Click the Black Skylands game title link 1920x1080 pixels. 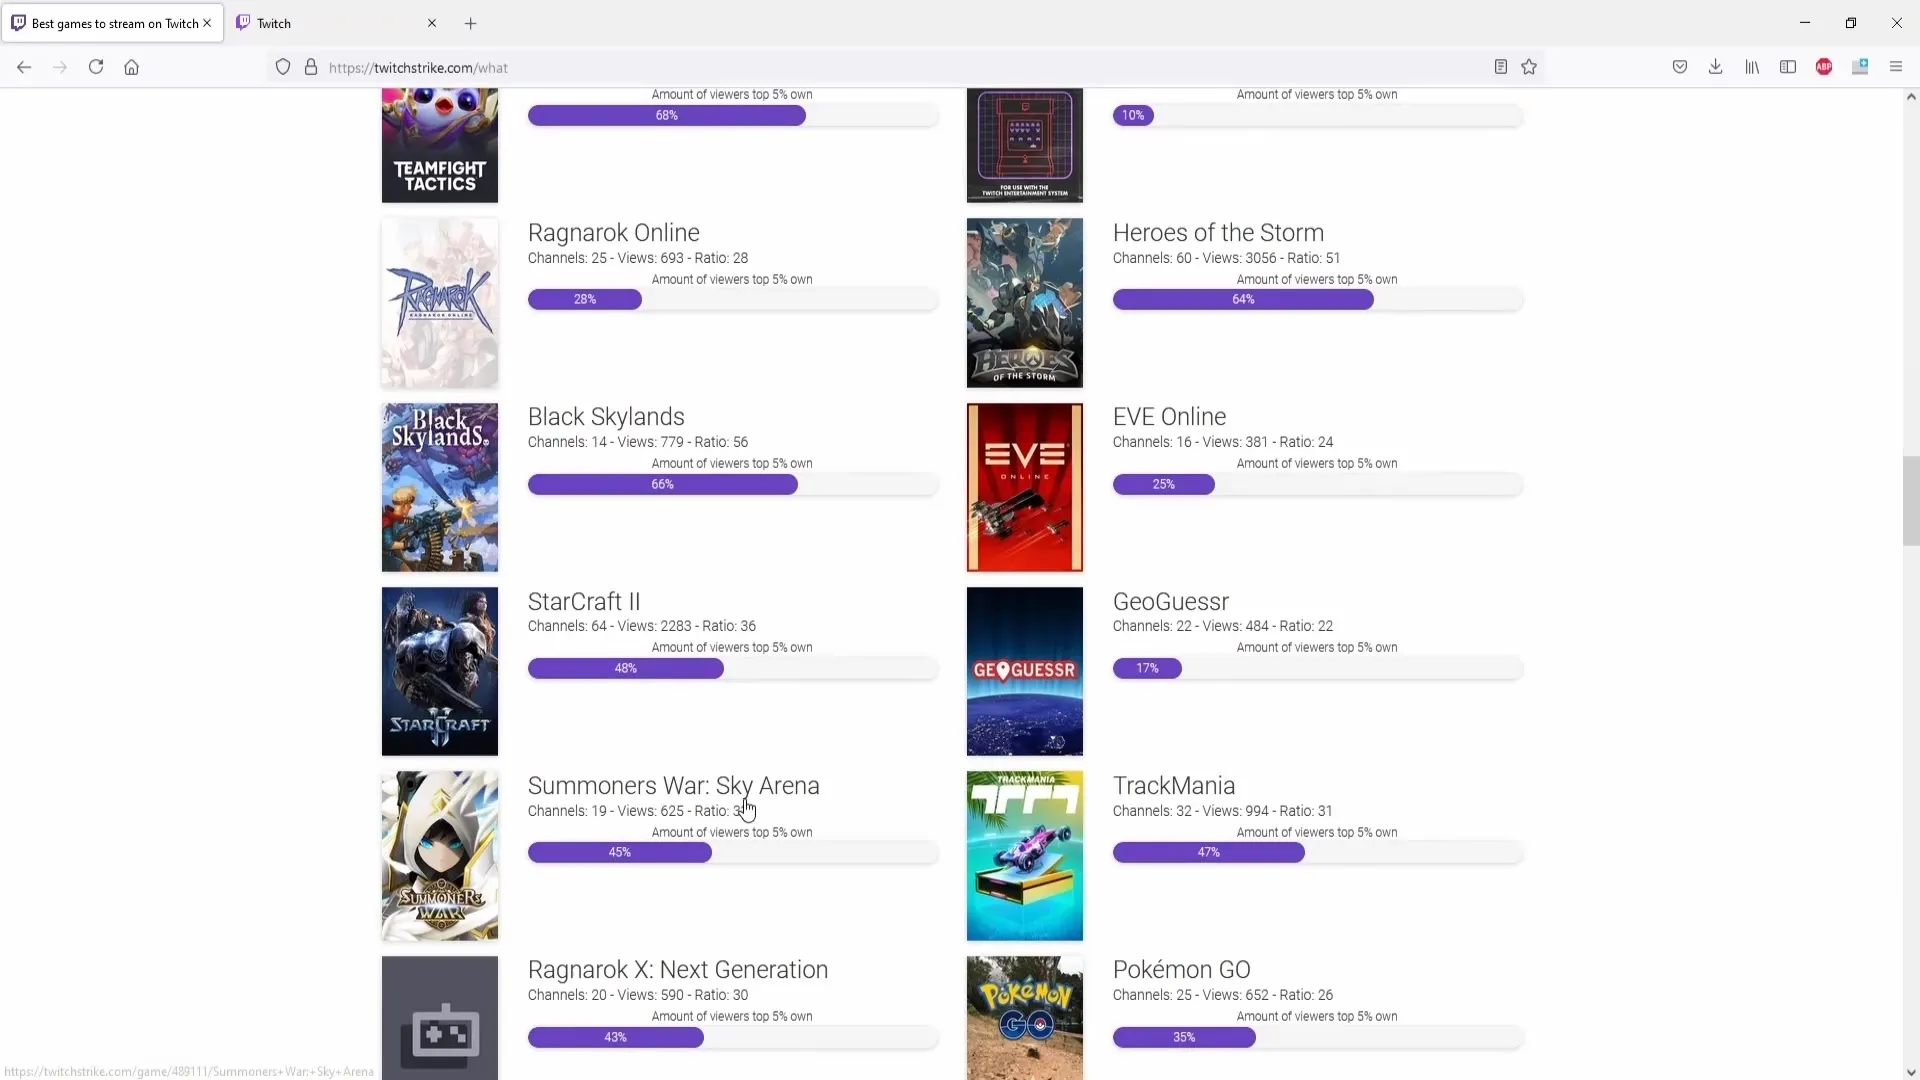coord(605,417)
